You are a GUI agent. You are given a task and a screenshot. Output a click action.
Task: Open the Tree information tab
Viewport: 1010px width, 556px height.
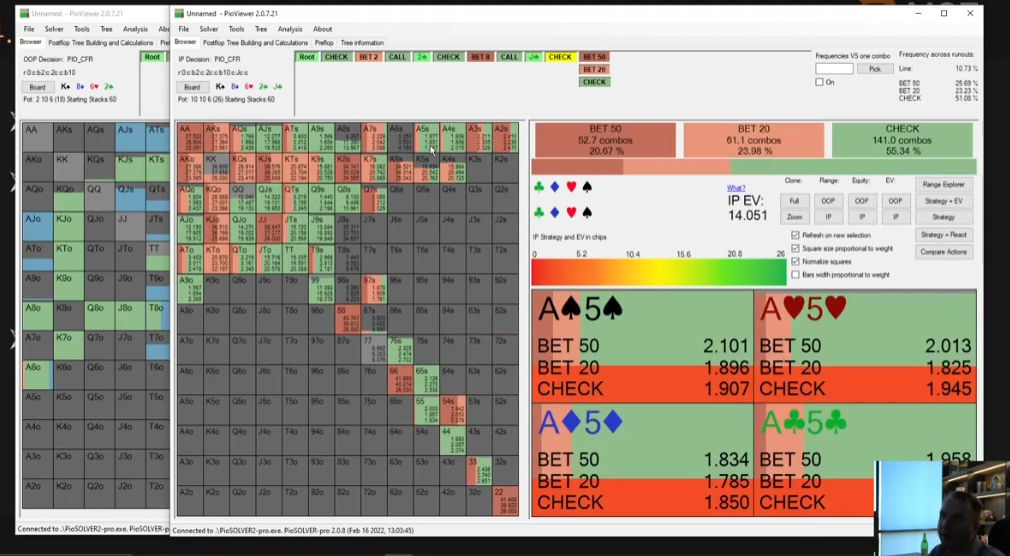[362, 43]
